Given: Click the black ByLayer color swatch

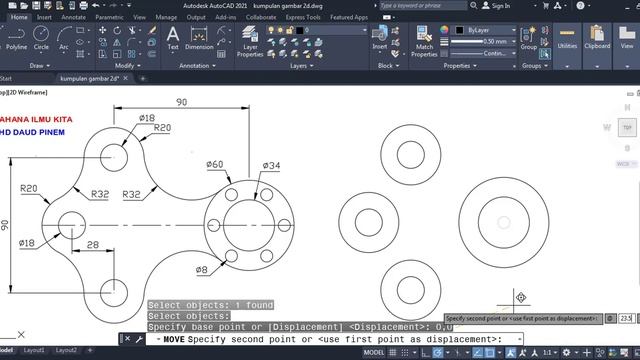Looking at the screenshot, I should [459, 30].
